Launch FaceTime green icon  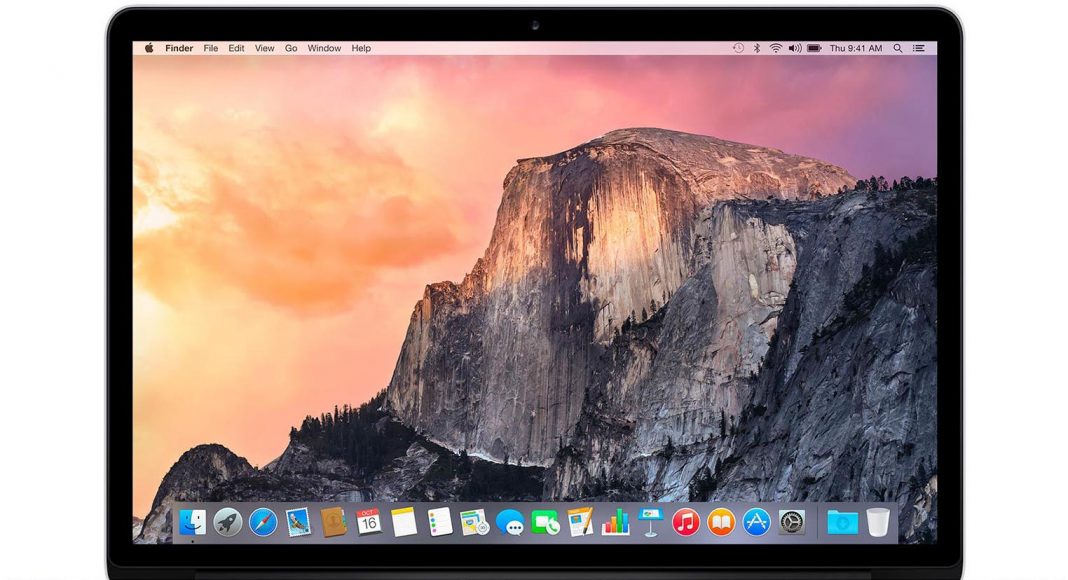click(x=545, y=523)
